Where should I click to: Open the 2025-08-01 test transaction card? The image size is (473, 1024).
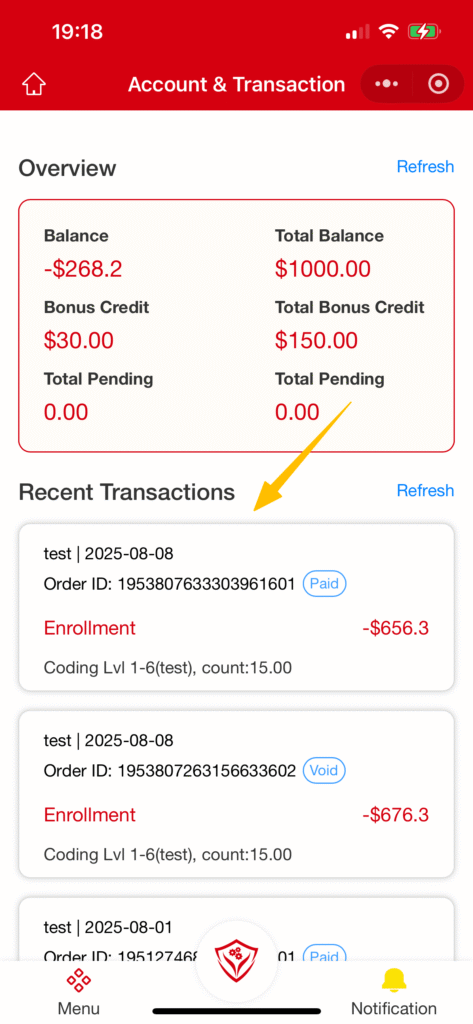236,929
